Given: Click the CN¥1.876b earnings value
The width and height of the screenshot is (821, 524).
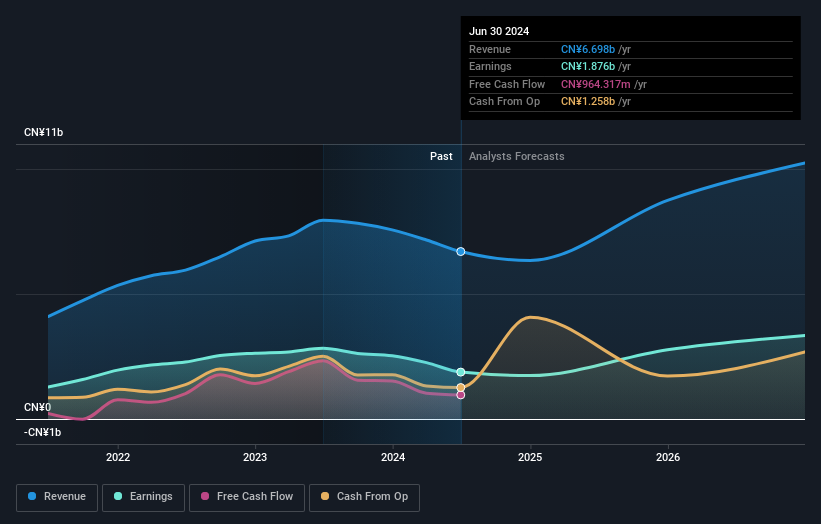Looking at the screenshot, I should click(x=588, y=66).
